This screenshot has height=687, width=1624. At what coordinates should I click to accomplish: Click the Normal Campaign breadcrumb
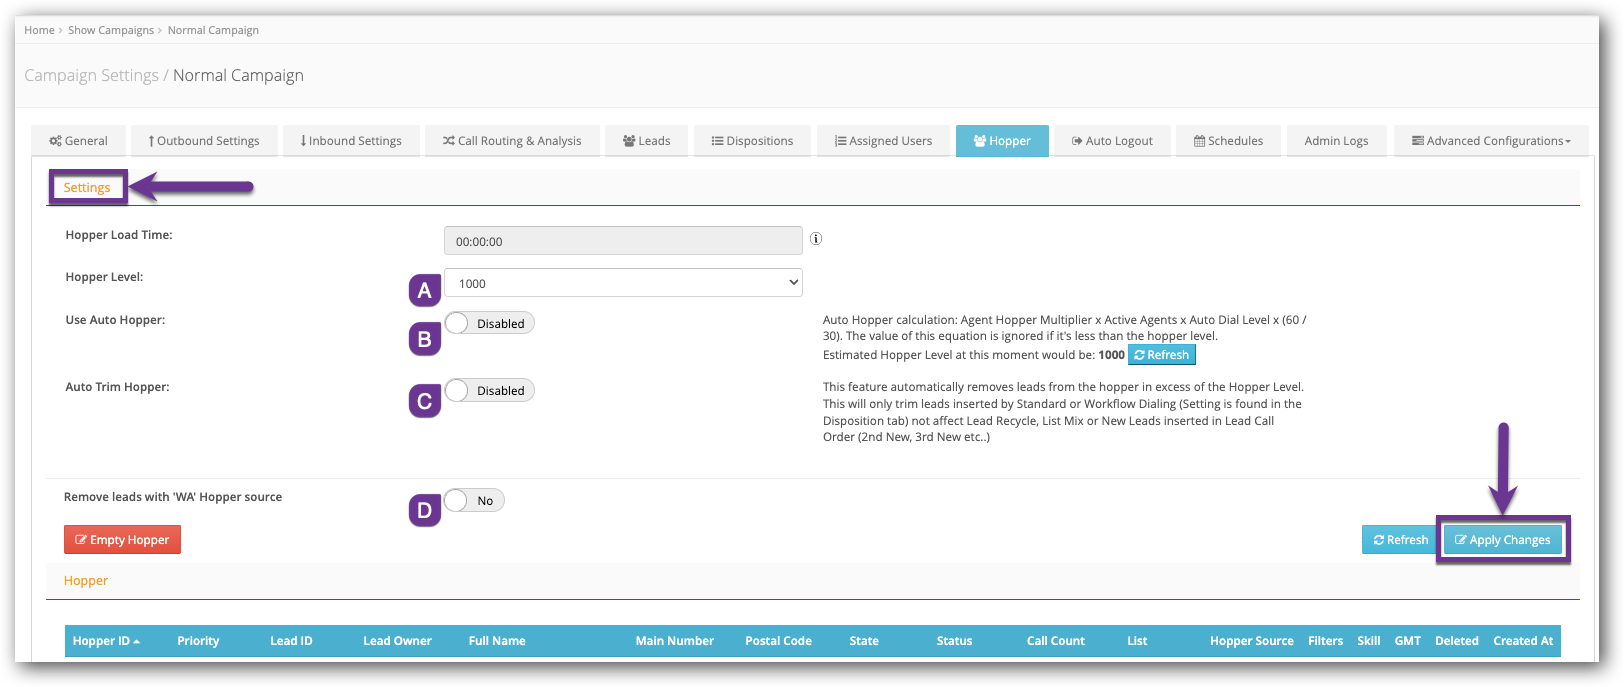tap(213, 30)
